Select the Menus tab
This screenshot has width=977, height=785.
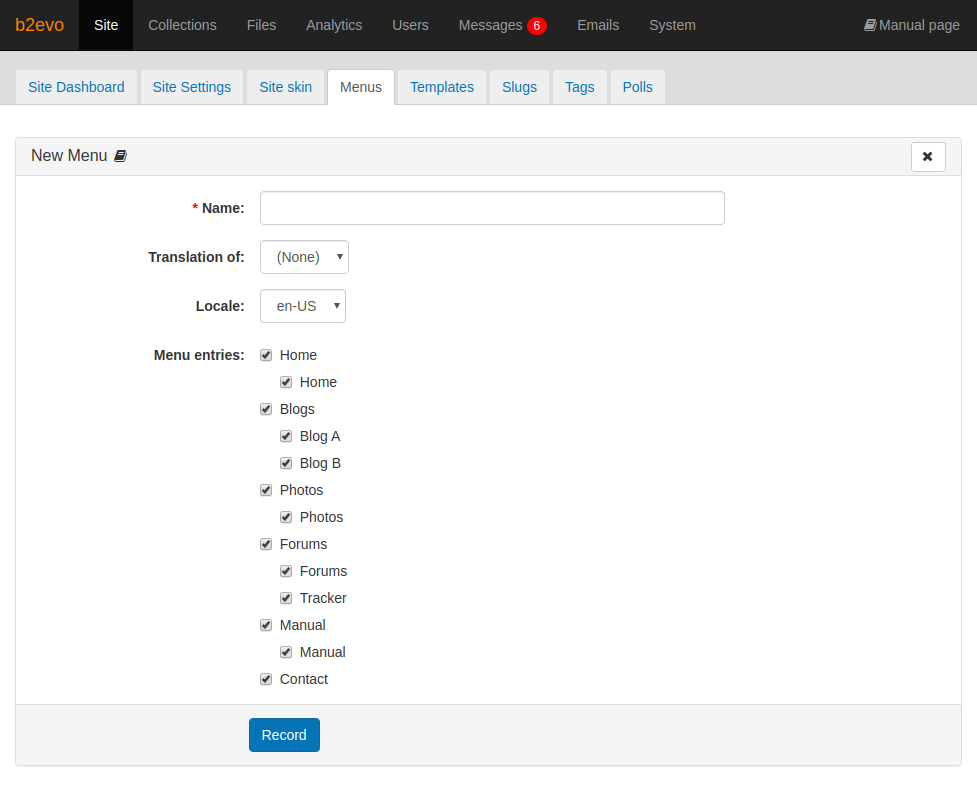pyautogui.click(x=361, y=87)
